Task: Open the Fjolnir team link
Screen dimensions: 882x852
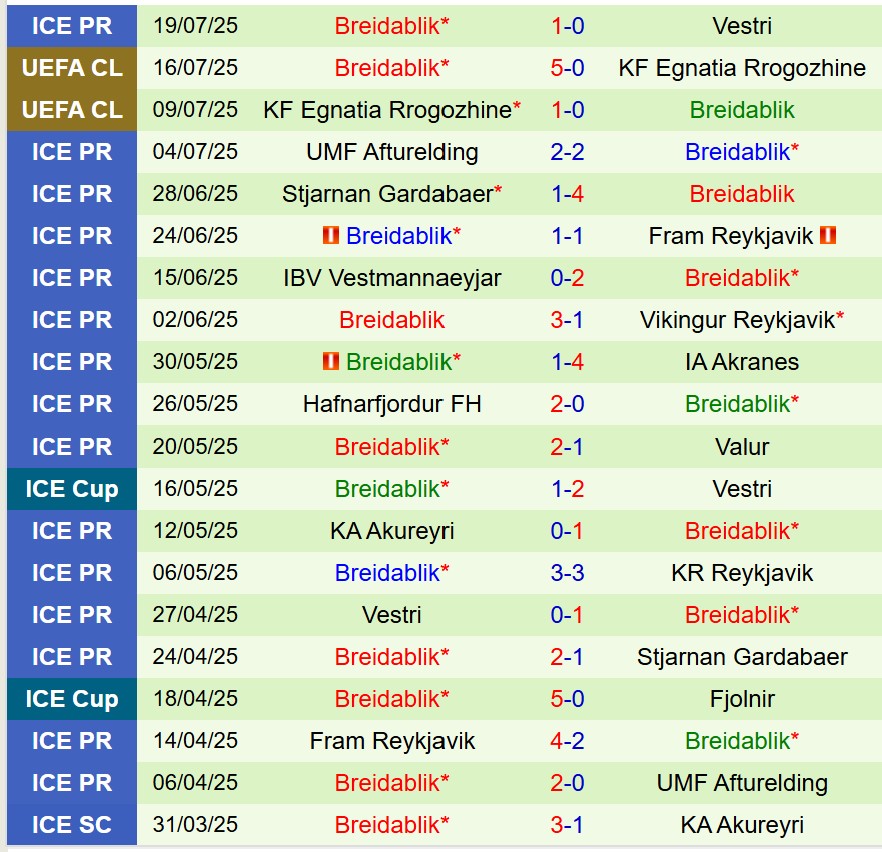Action: pyautogui.click(x=742, y=699)
